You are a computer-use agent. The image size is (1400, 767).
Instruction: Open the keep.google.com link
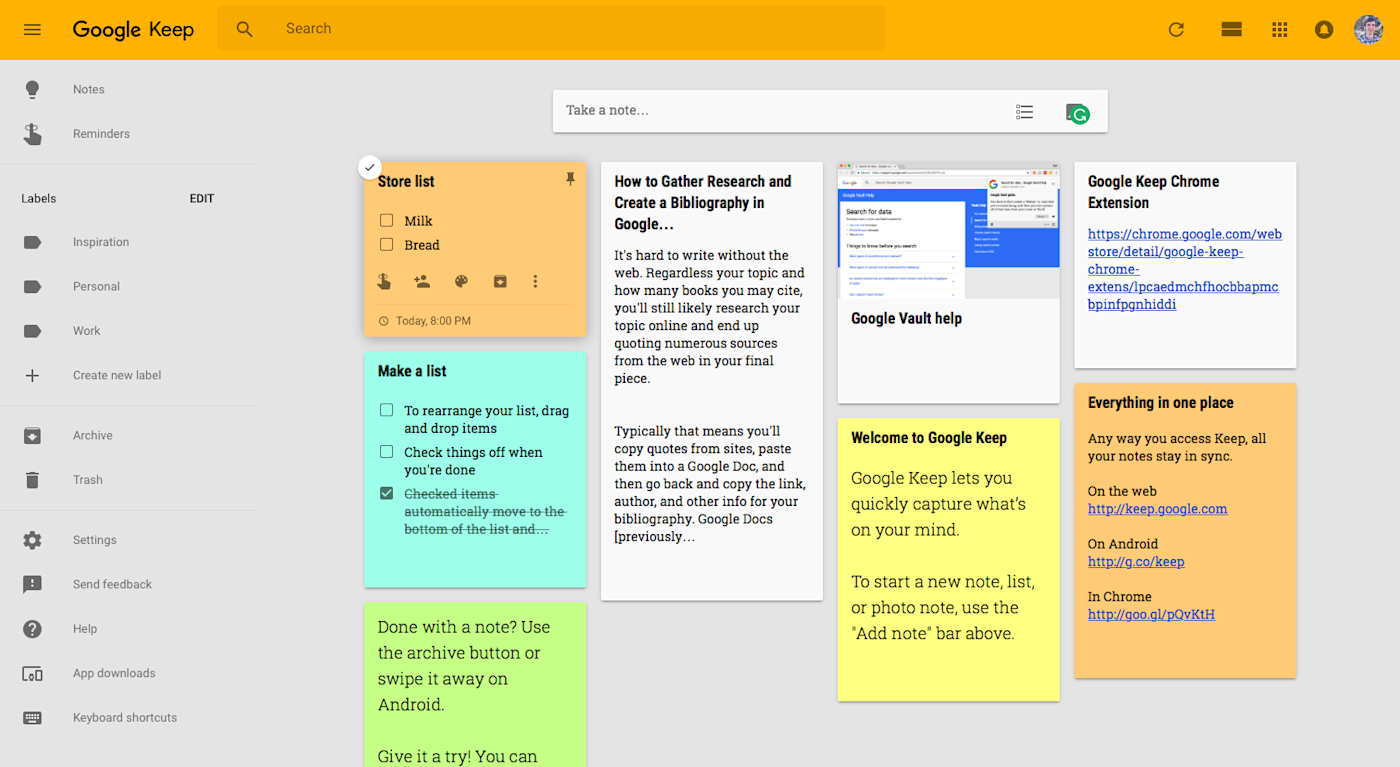tap(1157, 509)
